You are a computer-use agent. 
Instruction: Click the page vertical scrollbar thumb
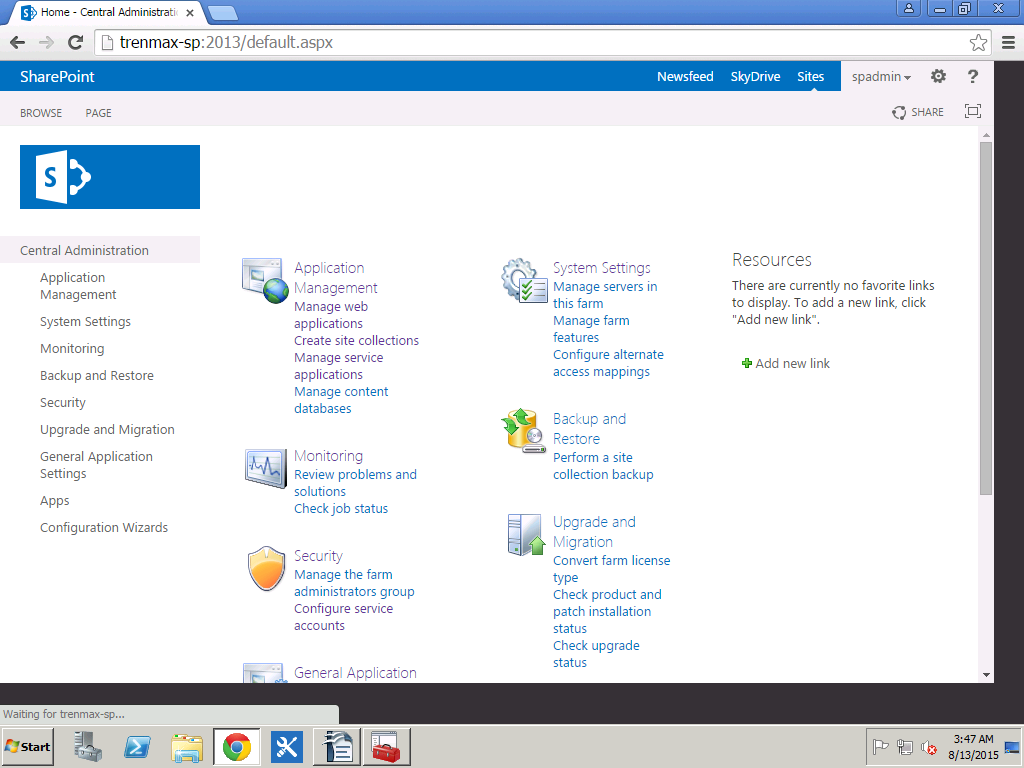pos(986,318)
